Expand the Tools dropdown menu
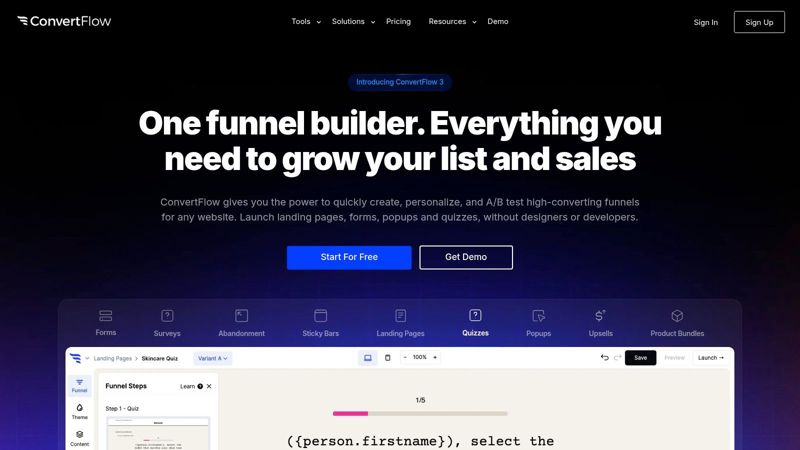The image size is (800, 450). point(306,21)
